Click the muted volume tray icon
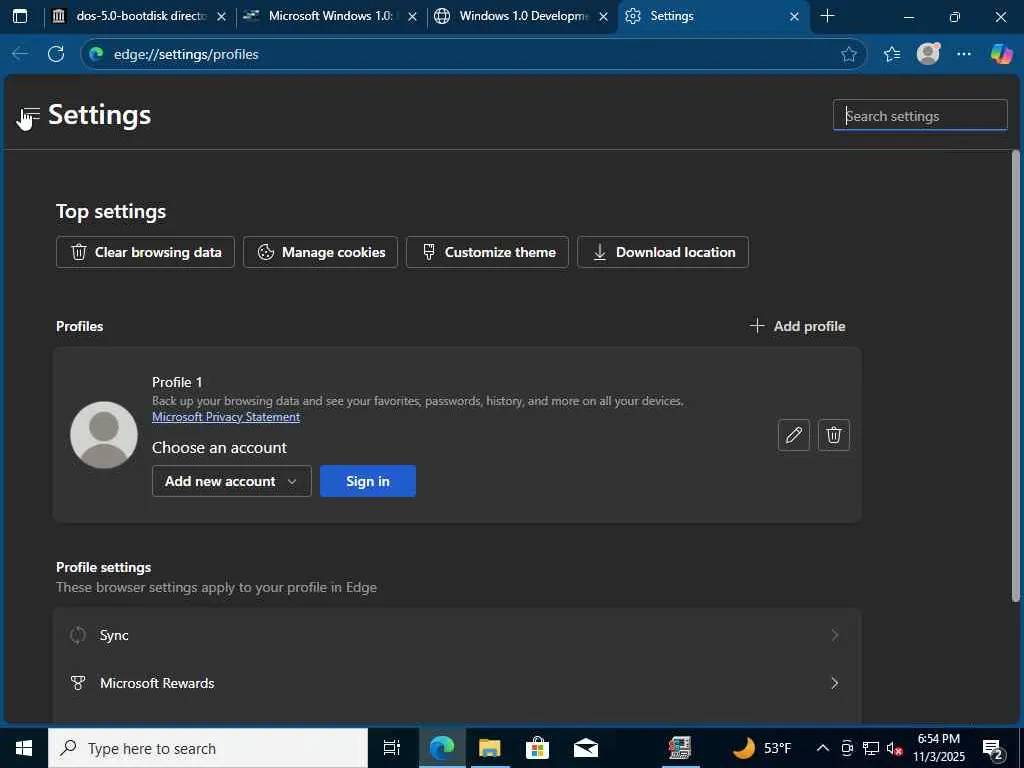 tap(893, 748)
